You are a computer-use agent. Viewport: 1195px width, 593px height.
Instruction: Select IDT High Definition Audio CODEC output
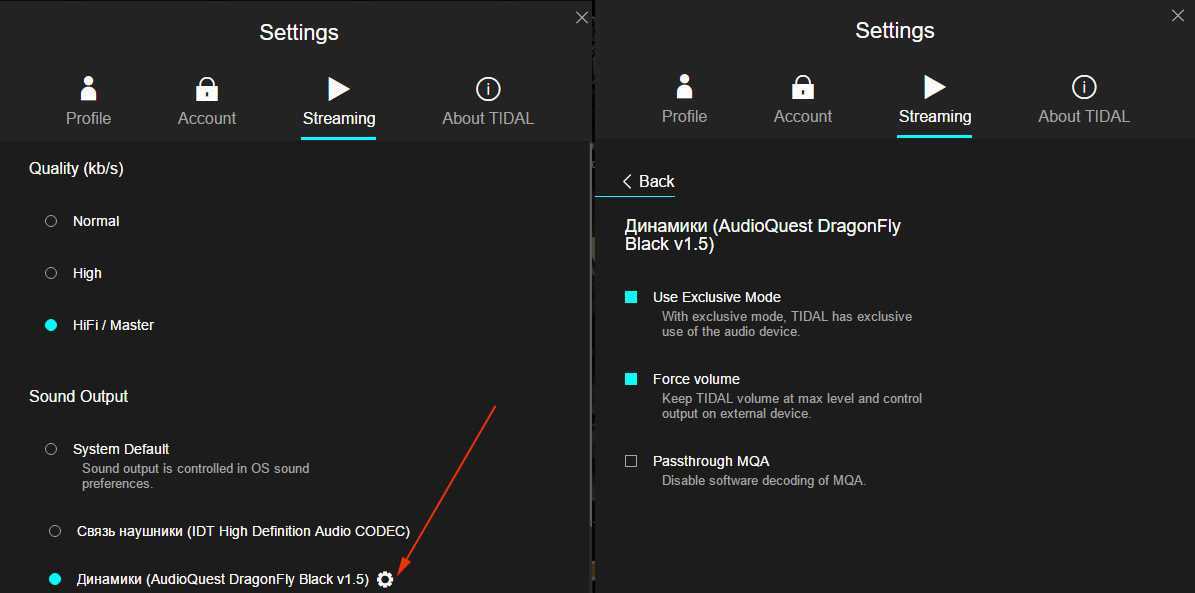pos(55,531)
